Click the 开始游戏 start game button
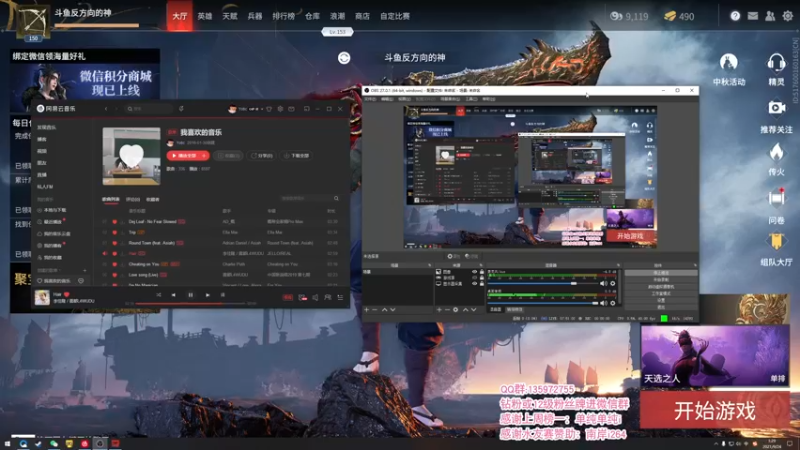 click(715, 411)
